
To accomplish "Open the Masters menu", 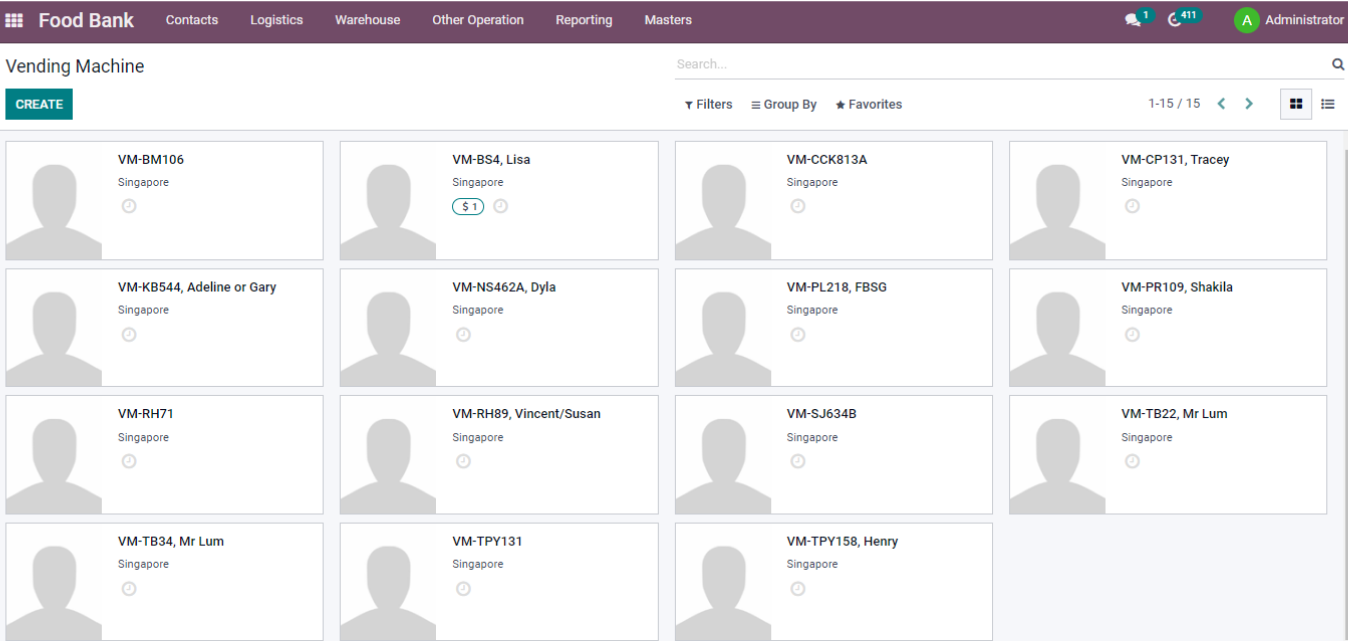I will click(x=668, y=20).
